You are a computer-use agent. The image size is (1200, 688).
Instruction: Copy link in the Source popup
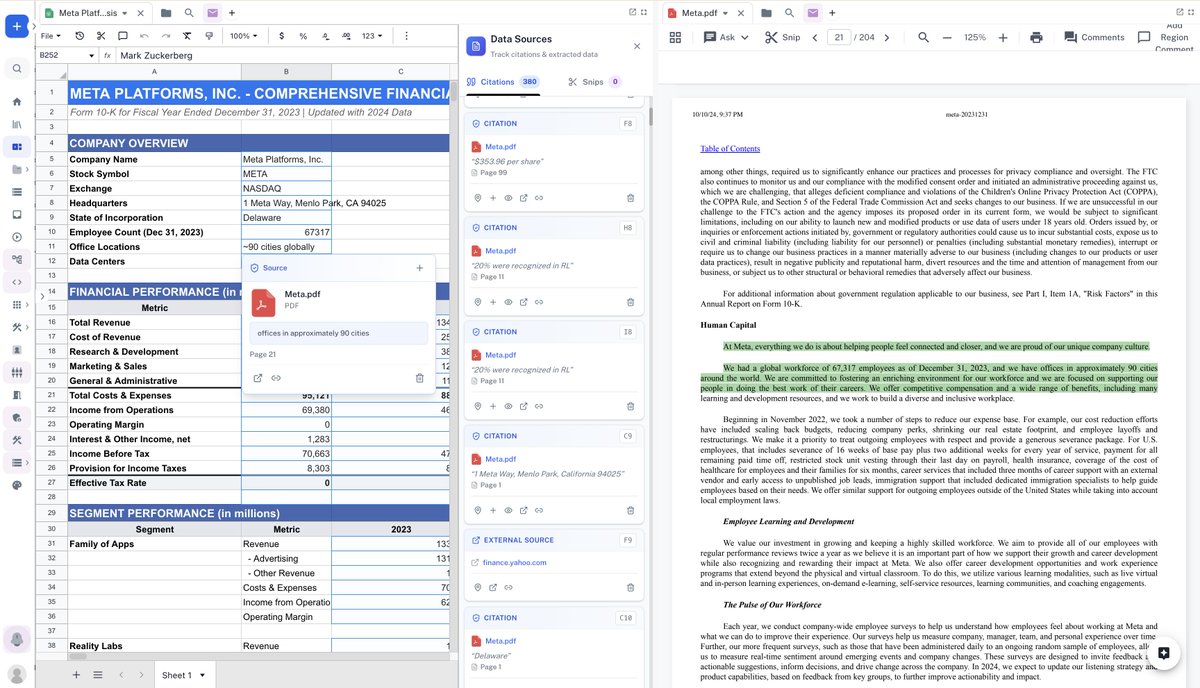pyautogui.click(x=276, y=378)
